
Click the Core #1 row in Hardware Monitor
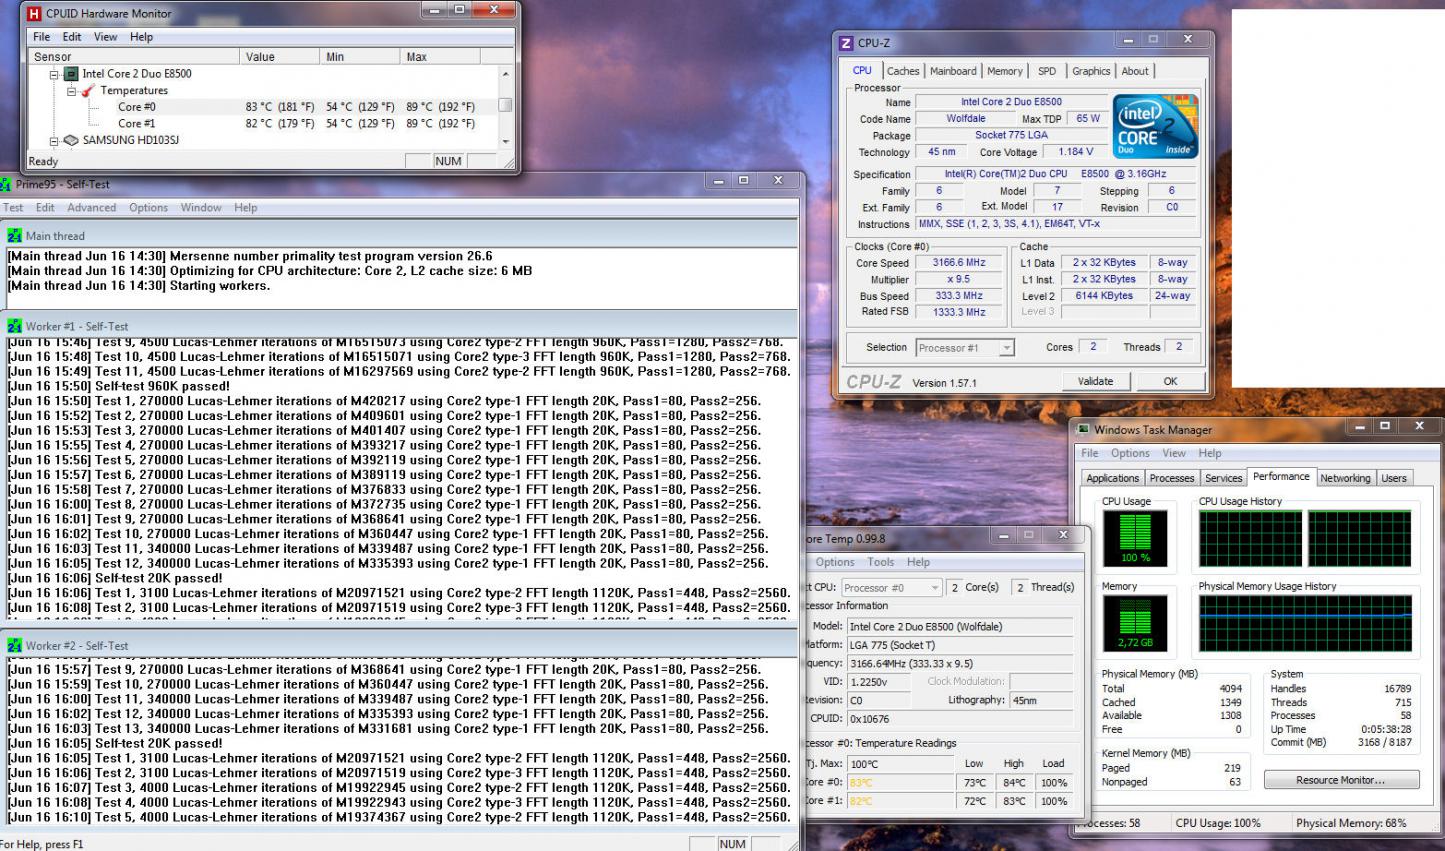263,124
